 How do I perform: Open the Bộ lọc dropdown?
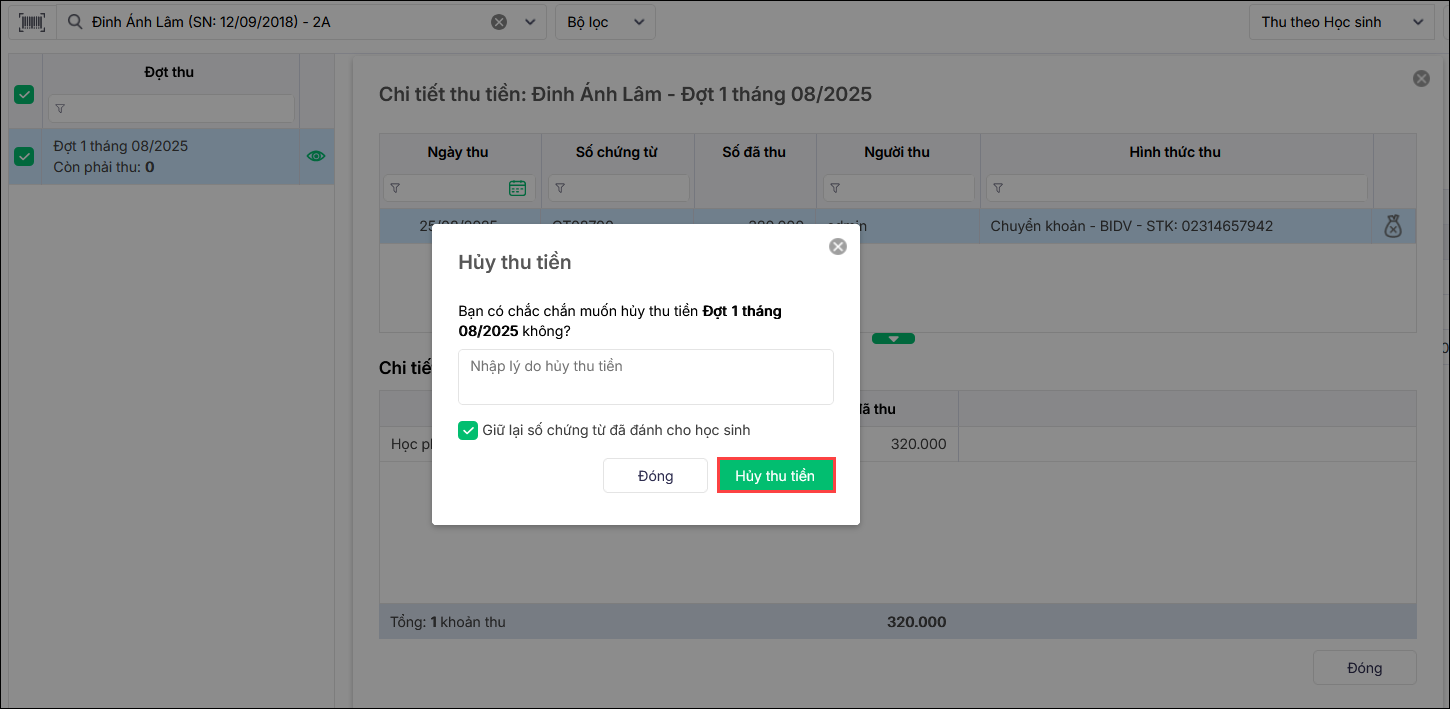pyautogui.click(x=605, y=22)
